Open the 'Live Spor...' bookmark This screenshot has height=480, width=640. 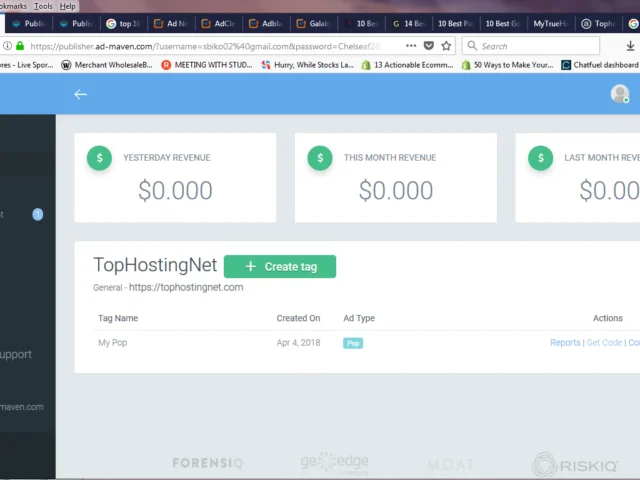click(x=27, y=65)
